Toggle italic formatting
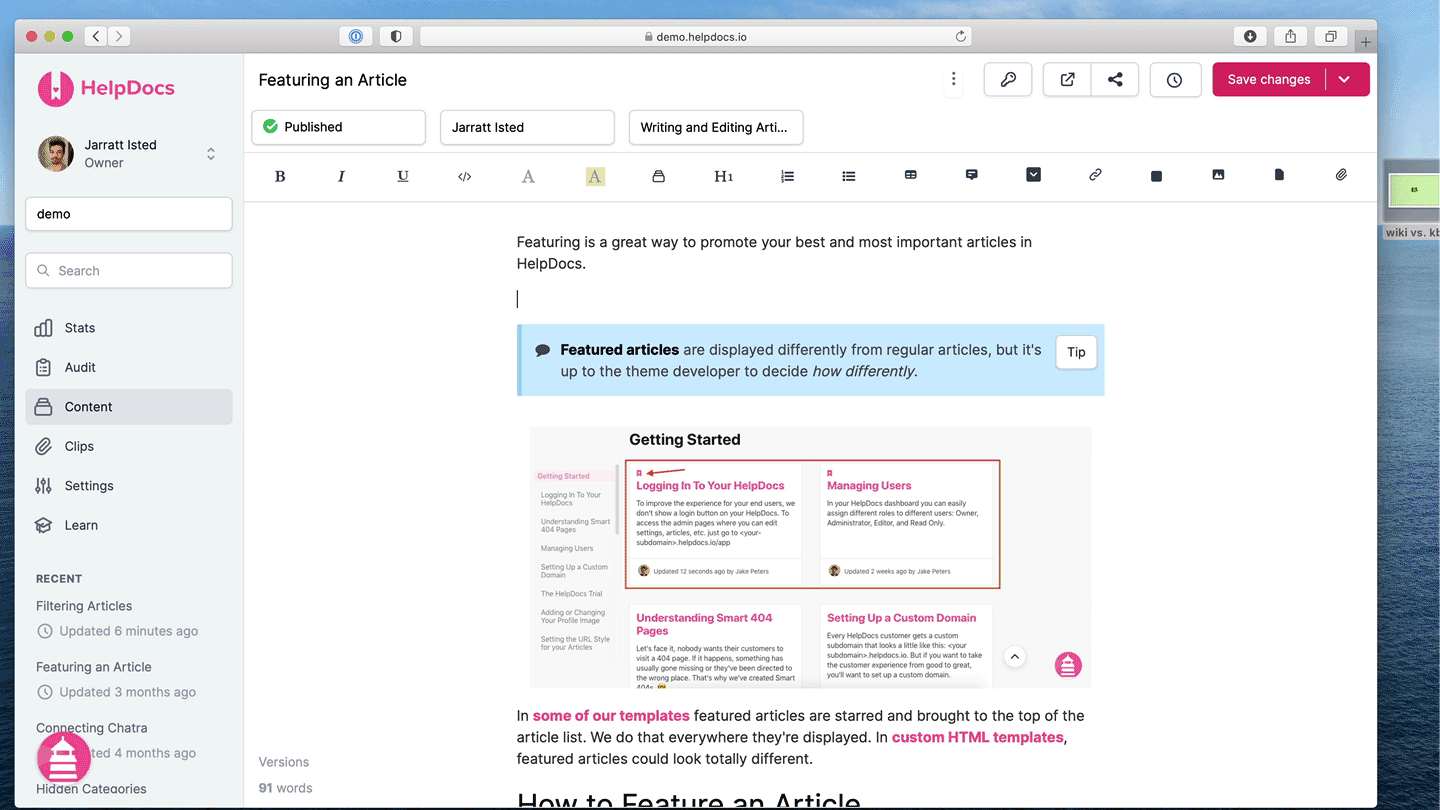The height and width of the screenshot is (810, 1440). click(341, 176)
